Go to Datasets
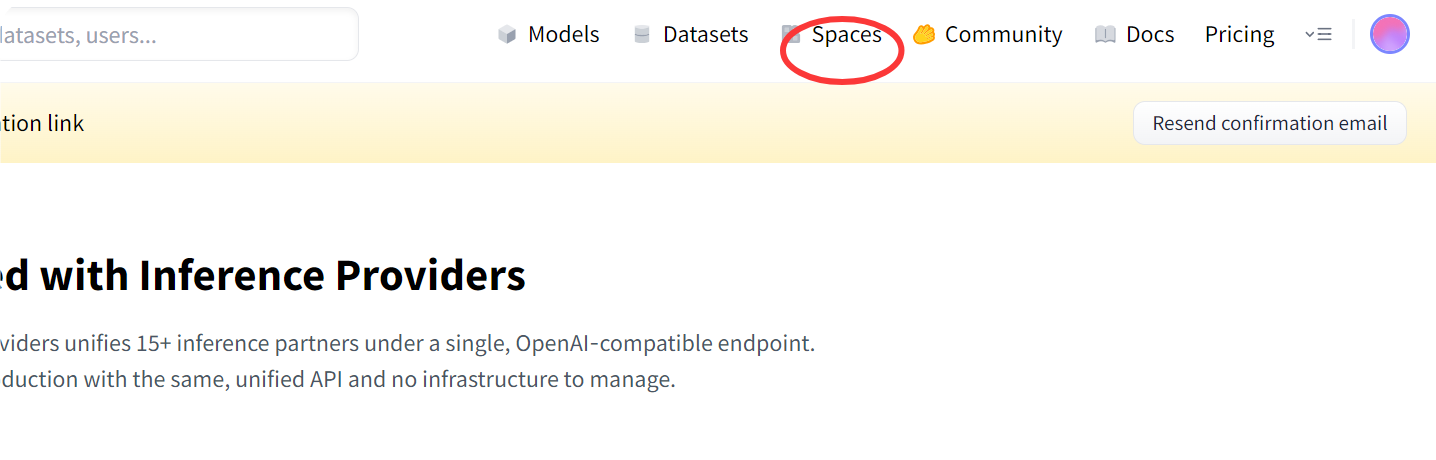This screenshot has width=1436, height=460. [x=705, y=35]
